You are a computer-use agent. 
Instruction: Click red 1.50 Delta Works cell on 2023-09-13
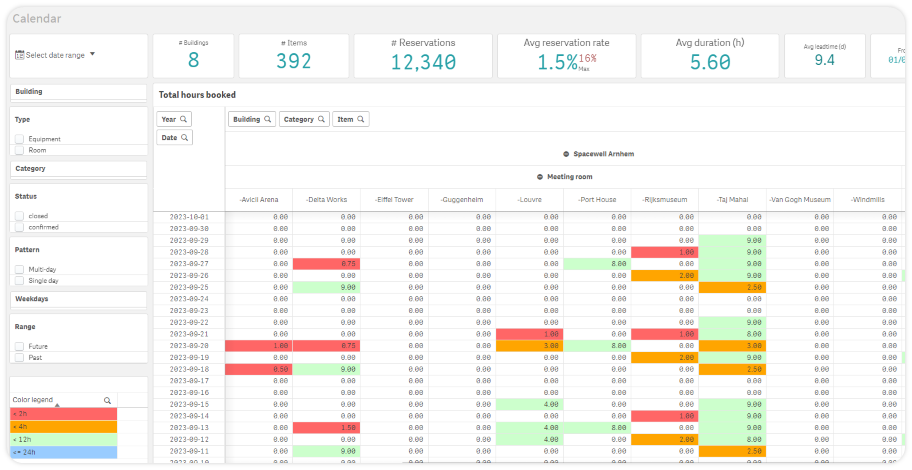(326, 428)
